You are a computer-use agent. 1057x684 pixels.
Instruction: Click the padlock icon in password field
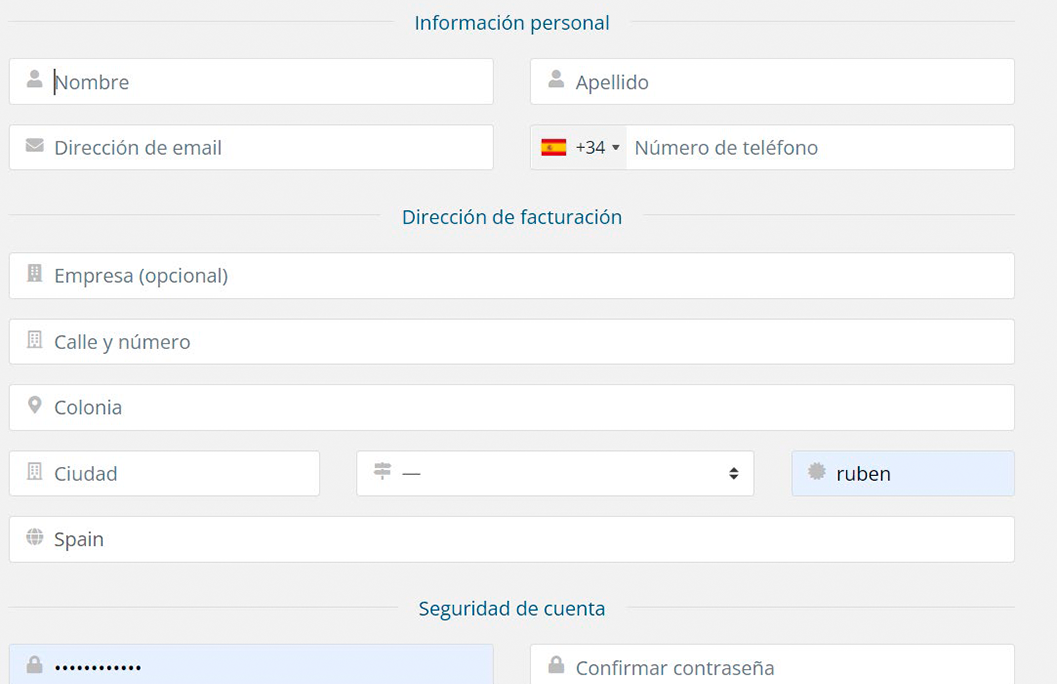(x=35, y=665)
